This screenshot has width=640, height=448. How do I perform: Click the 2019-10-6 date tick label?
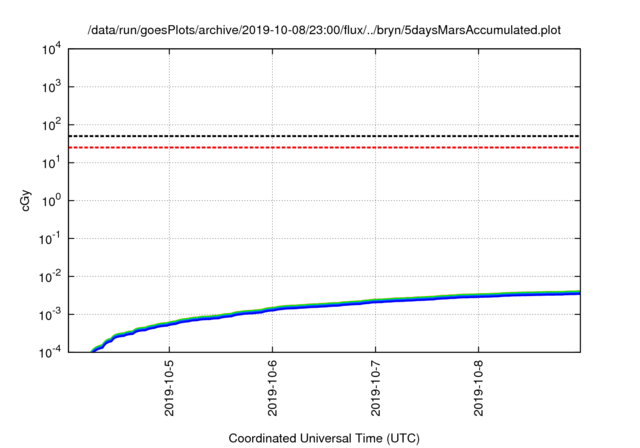[x=272, y=388]
